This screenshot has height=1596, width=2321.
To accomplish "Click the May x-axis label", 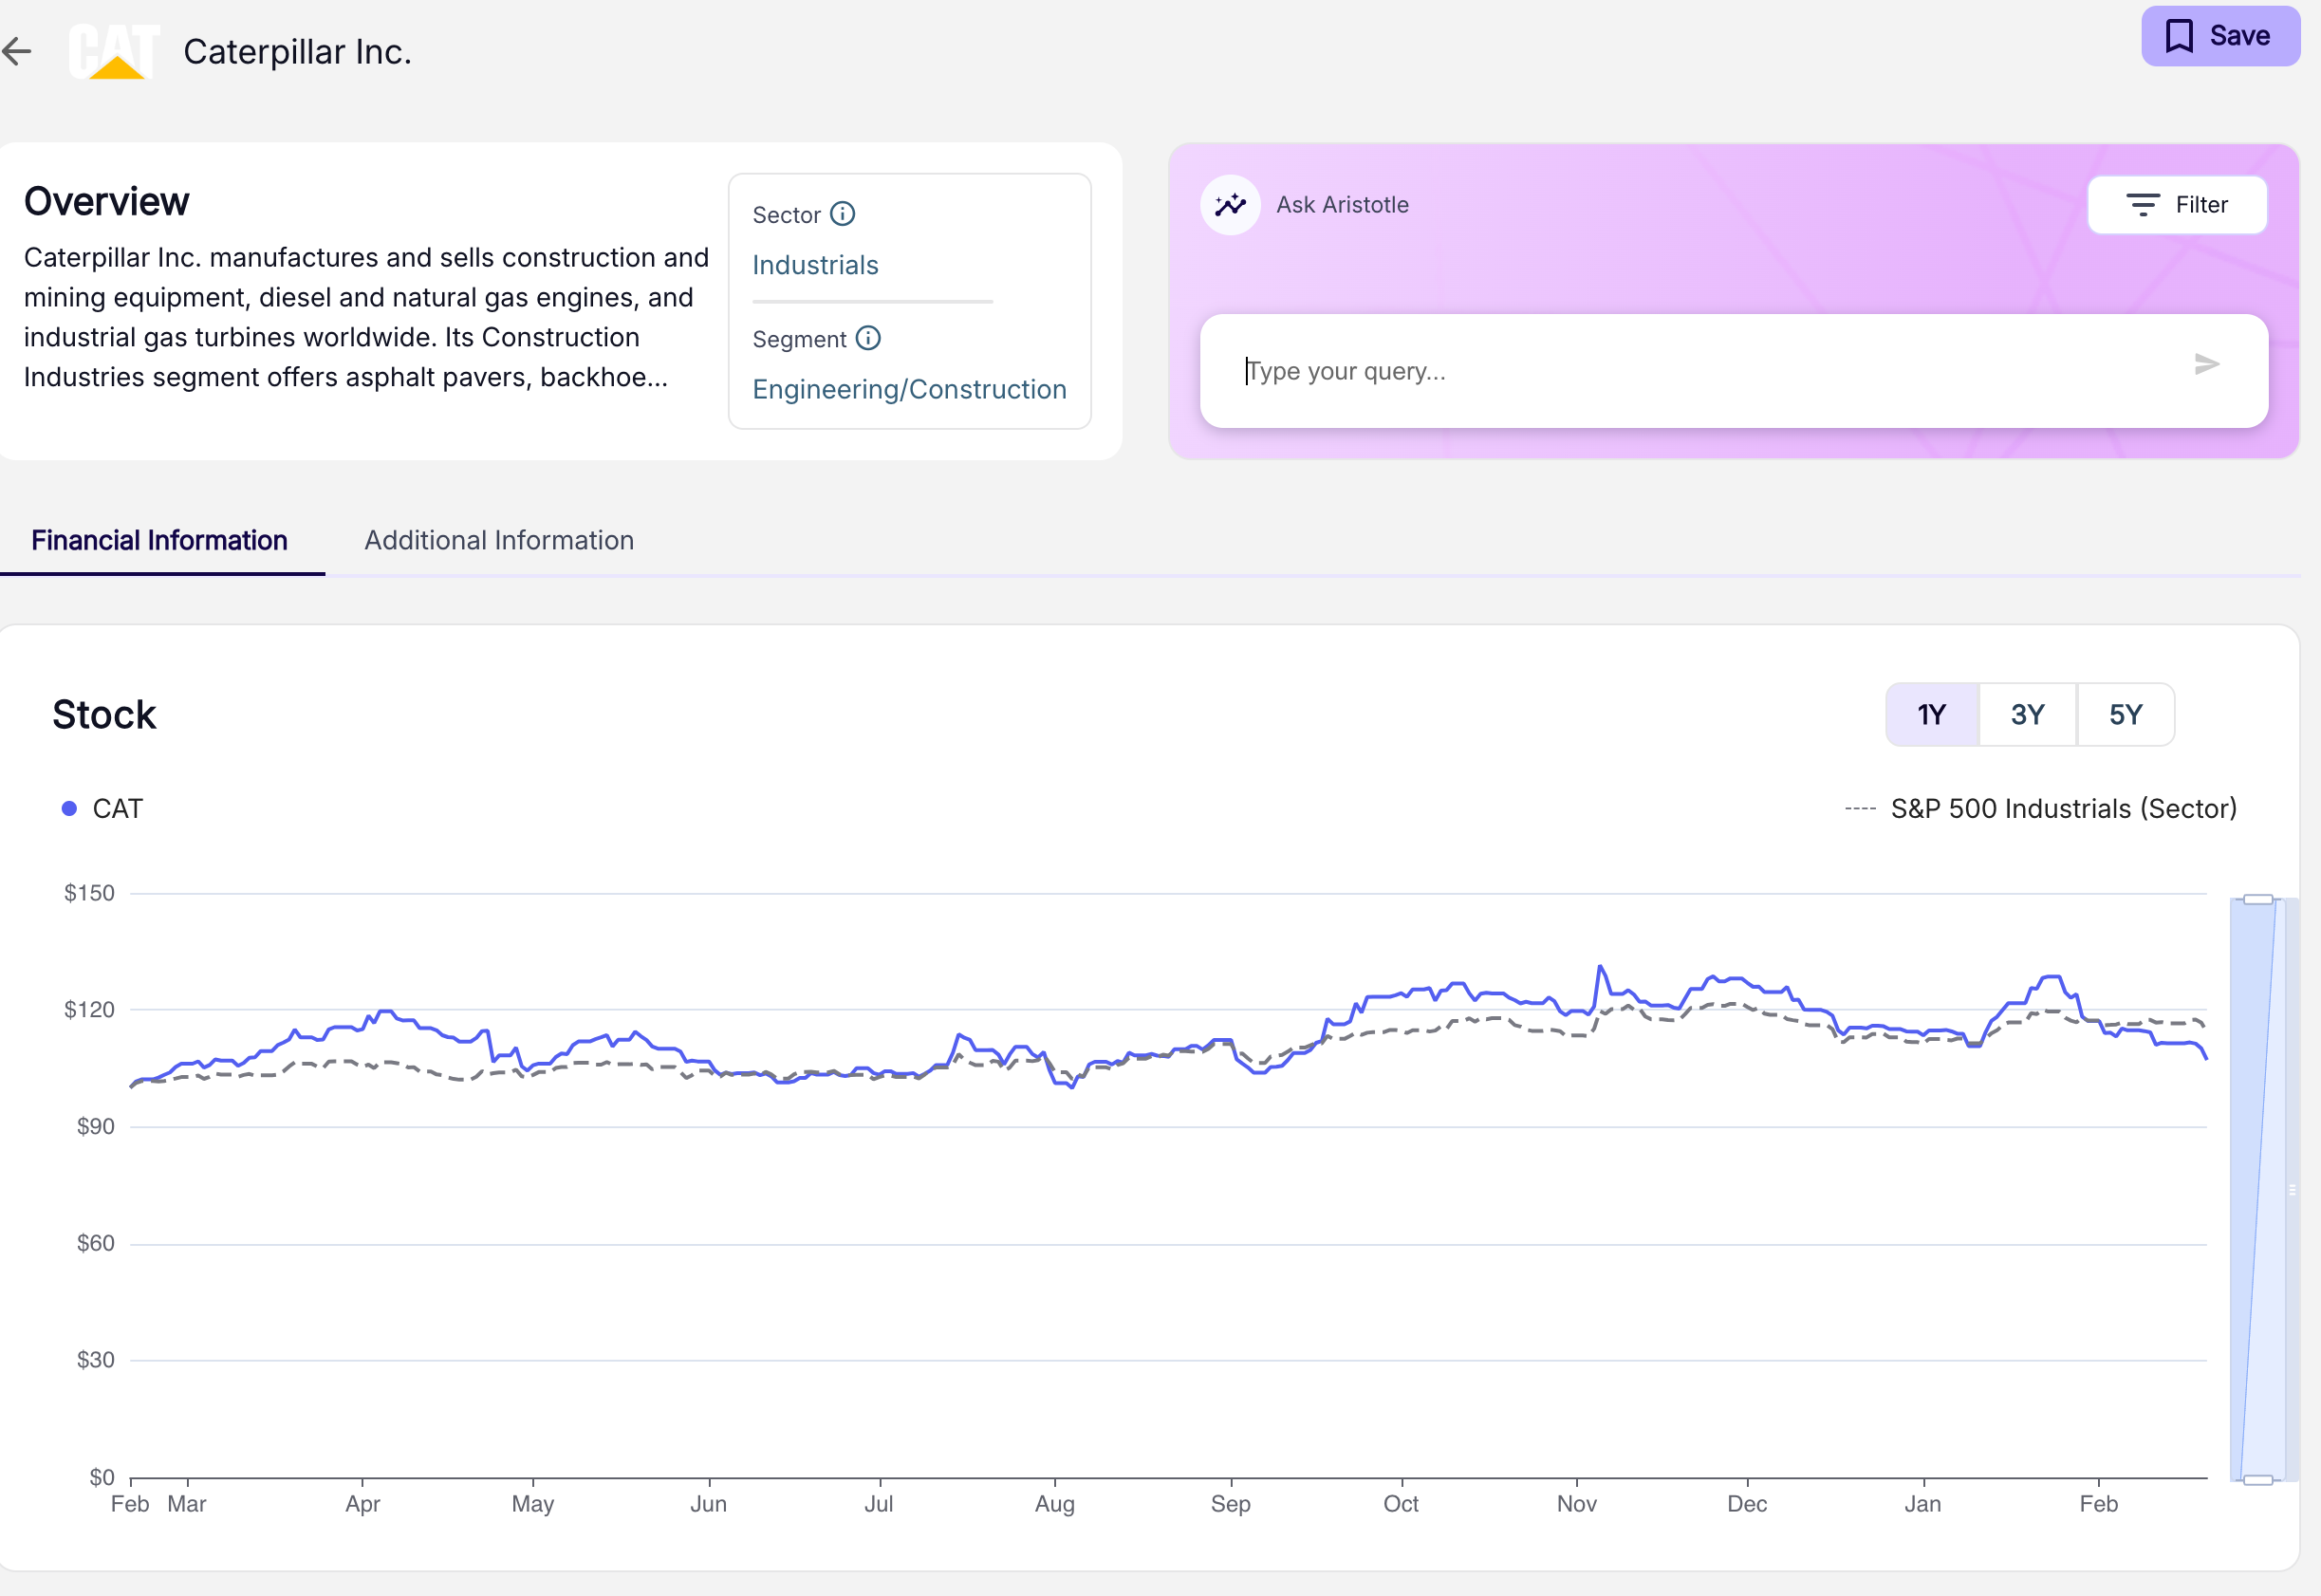I will (533, 1504).
